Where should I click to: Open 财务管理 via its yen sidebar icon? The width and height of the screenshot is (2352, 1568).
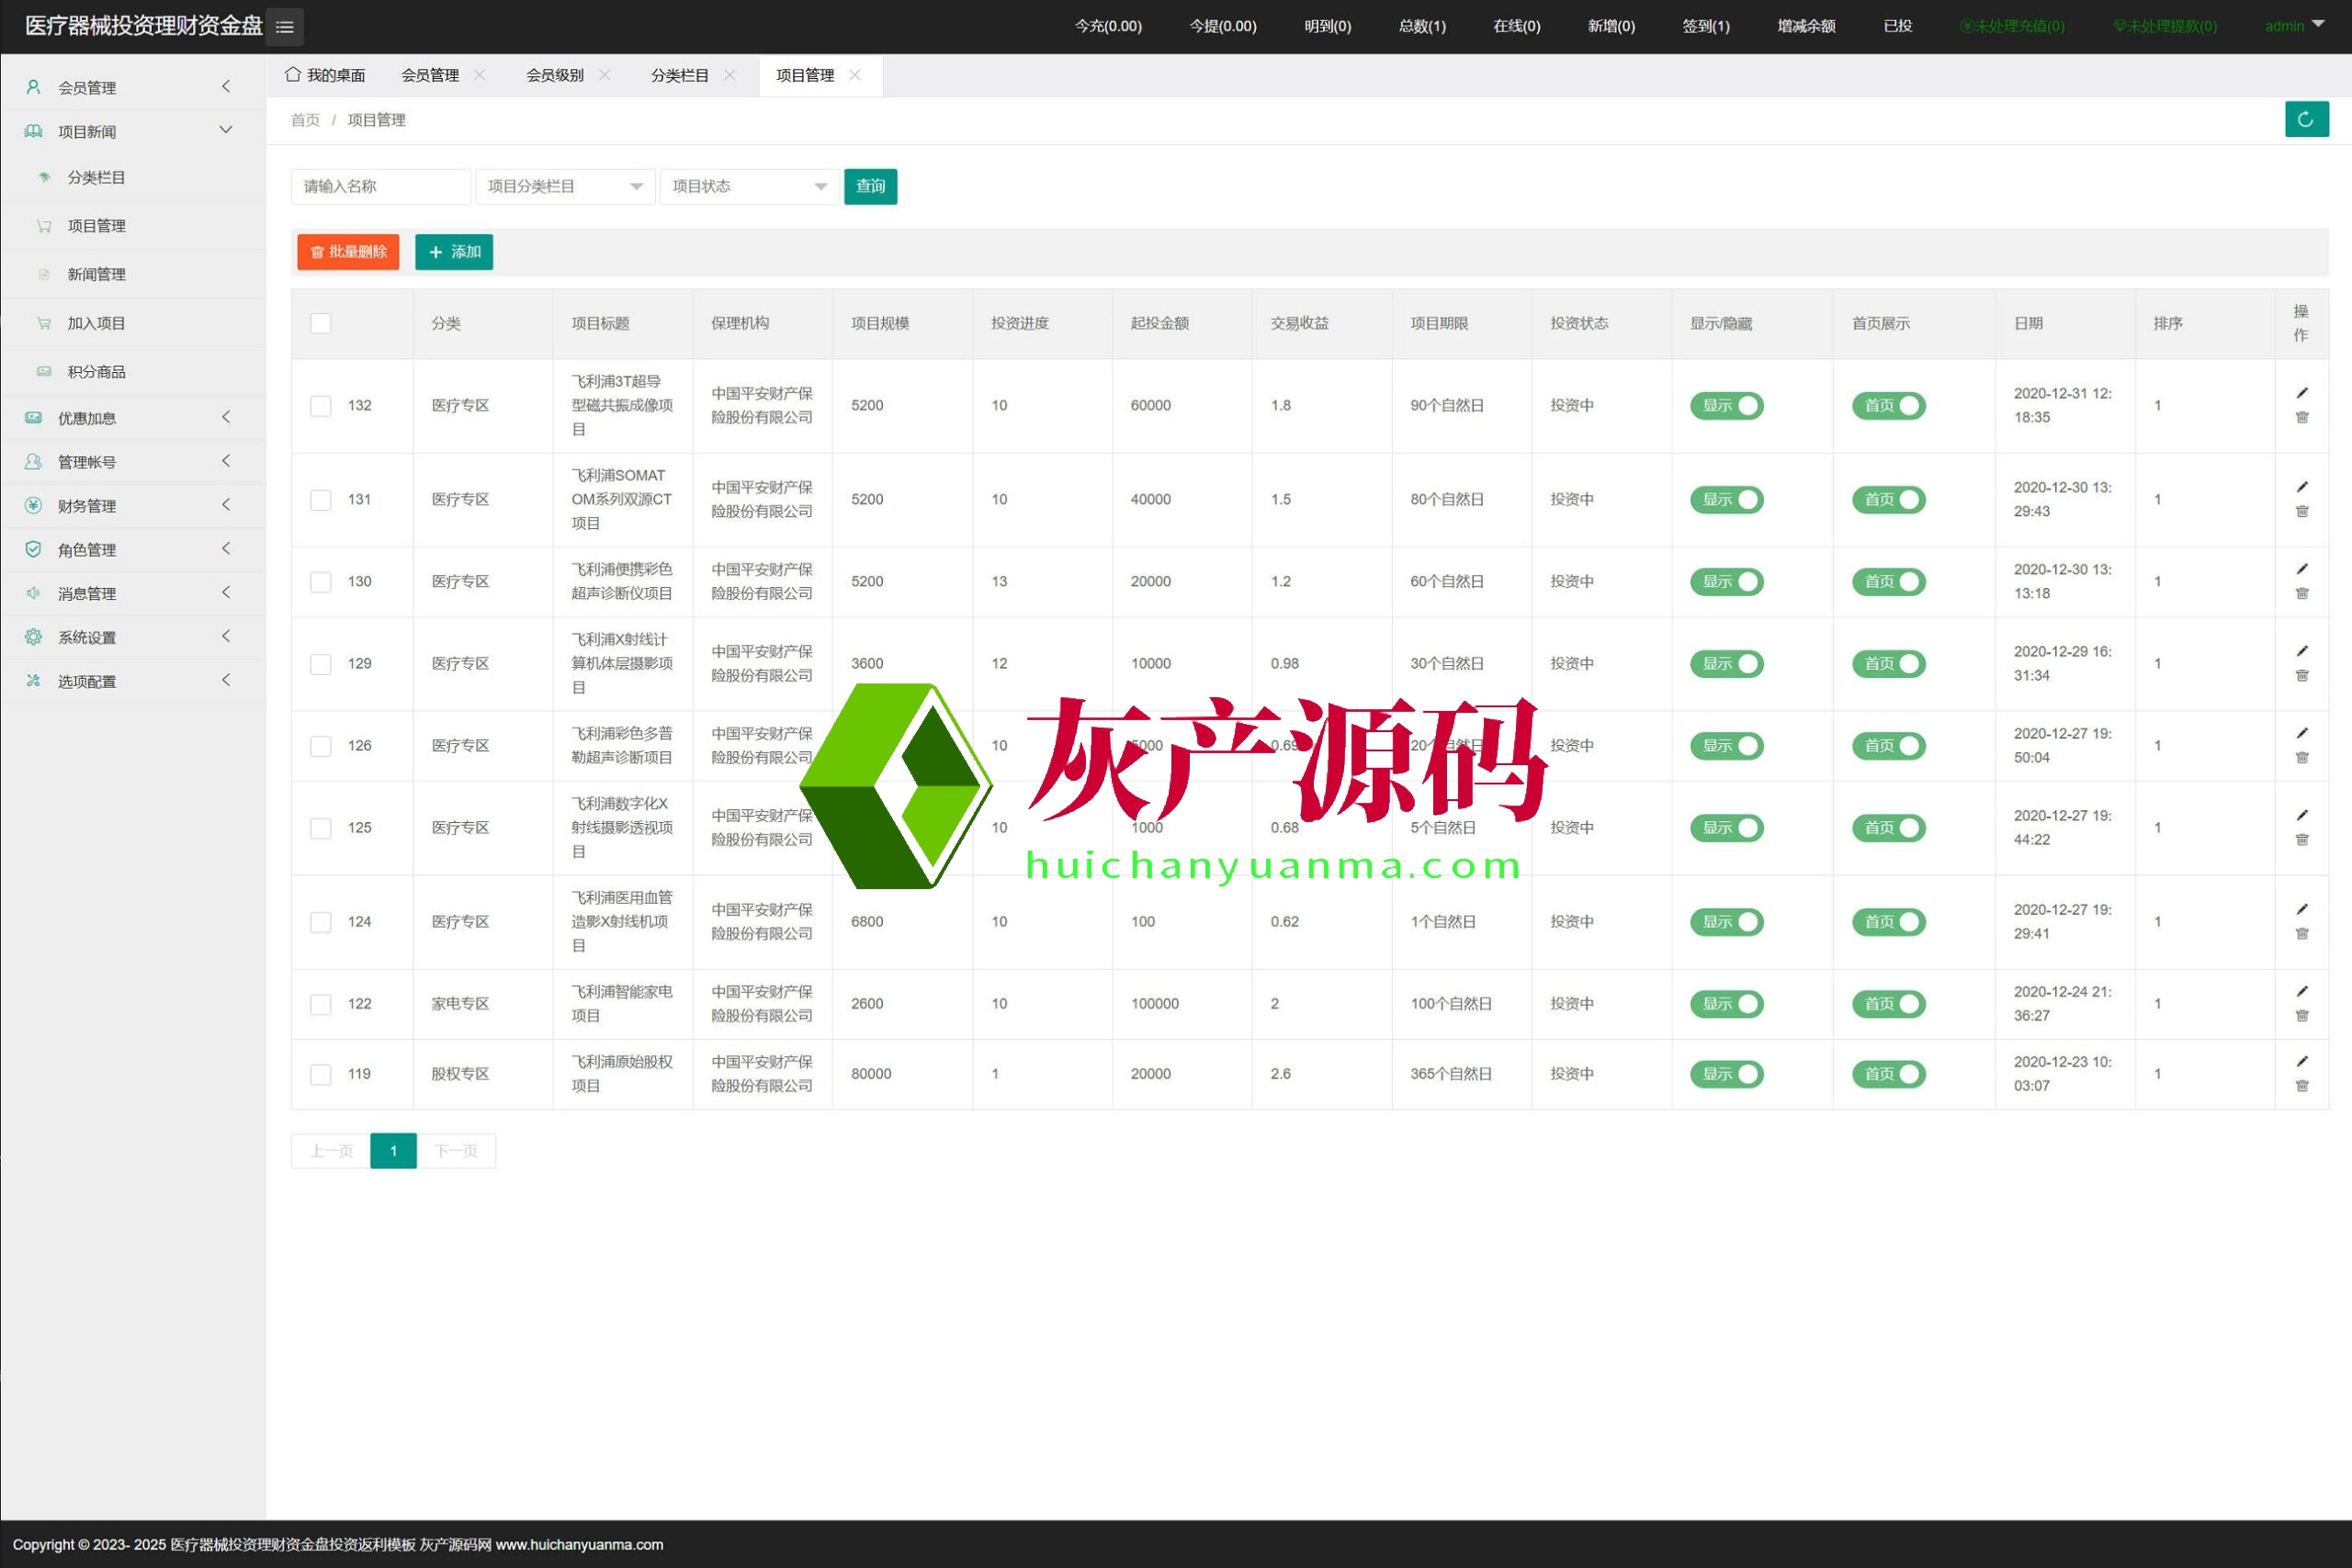(33, 506)
